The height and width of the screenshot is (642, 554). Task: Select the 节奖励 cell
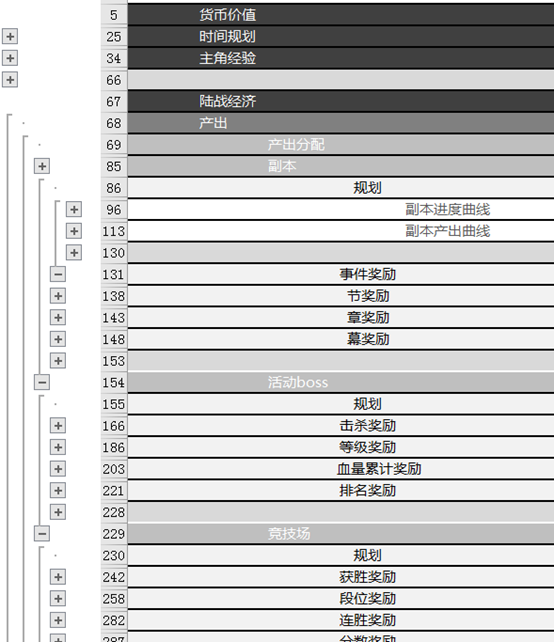[x=341, y=296]
